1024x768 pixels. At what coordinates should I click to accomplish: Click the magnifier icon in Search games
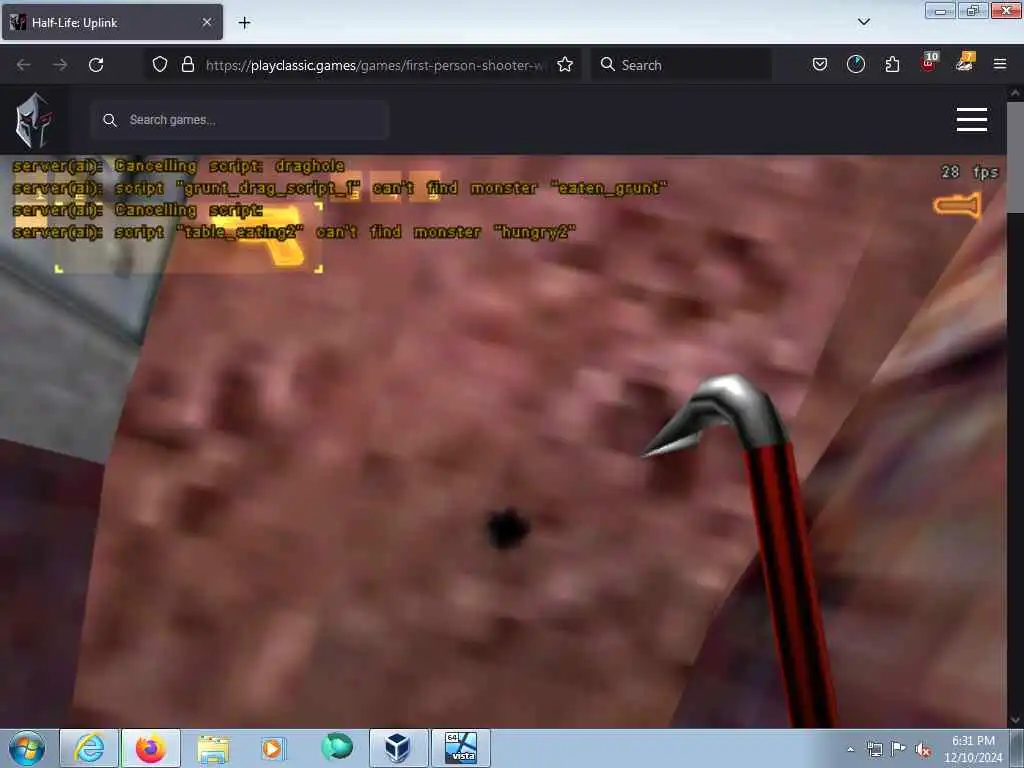coord(110,120)
